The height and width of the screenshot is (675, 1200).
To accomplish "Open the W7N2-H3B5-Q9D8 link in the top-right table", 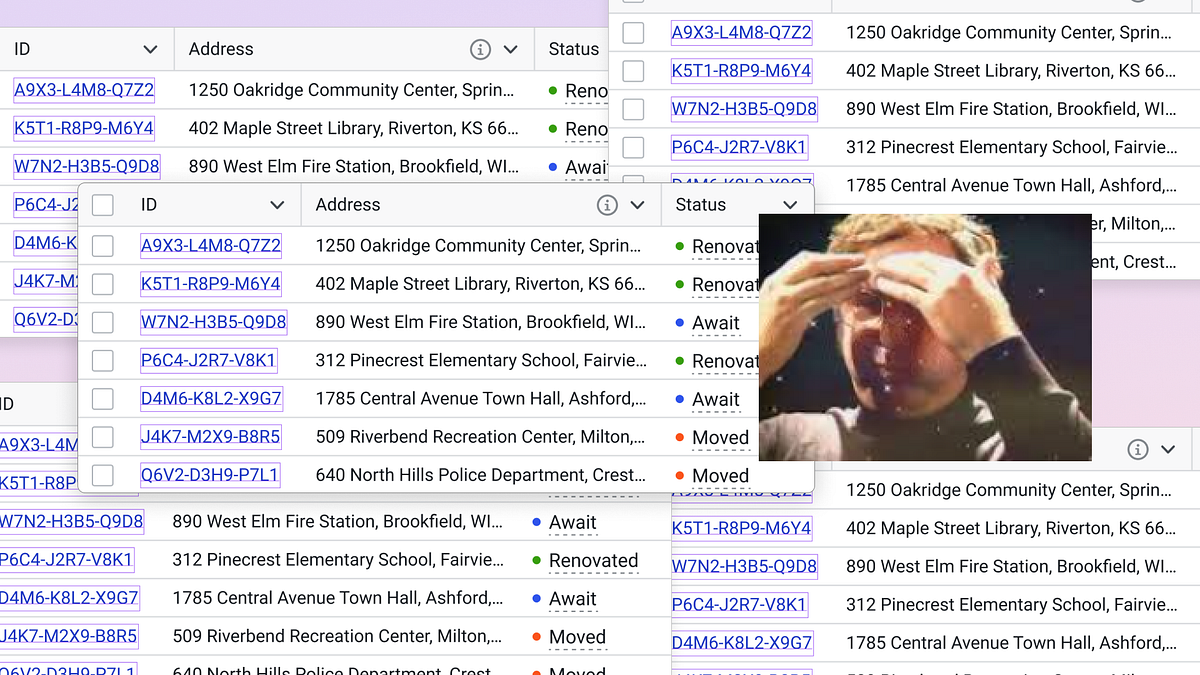I will coord(744,109).
